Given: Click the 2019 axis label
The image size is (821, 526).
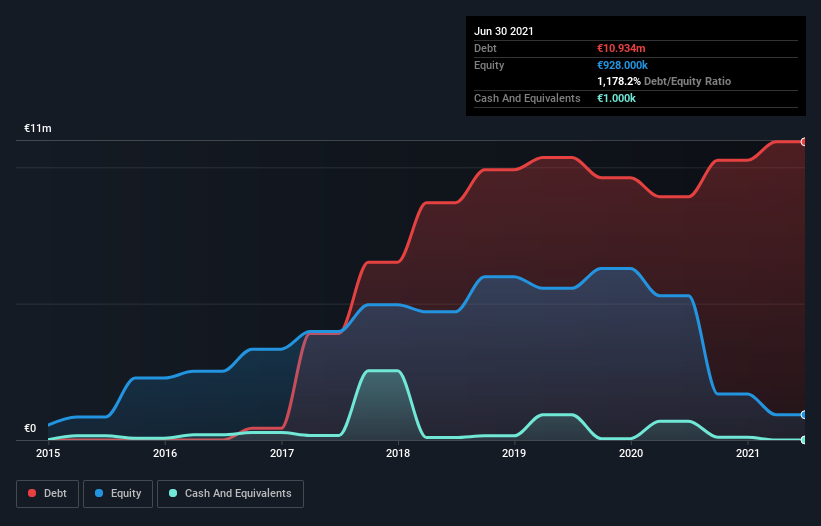Looking at the screenshot, I should [x=514, y=453].
